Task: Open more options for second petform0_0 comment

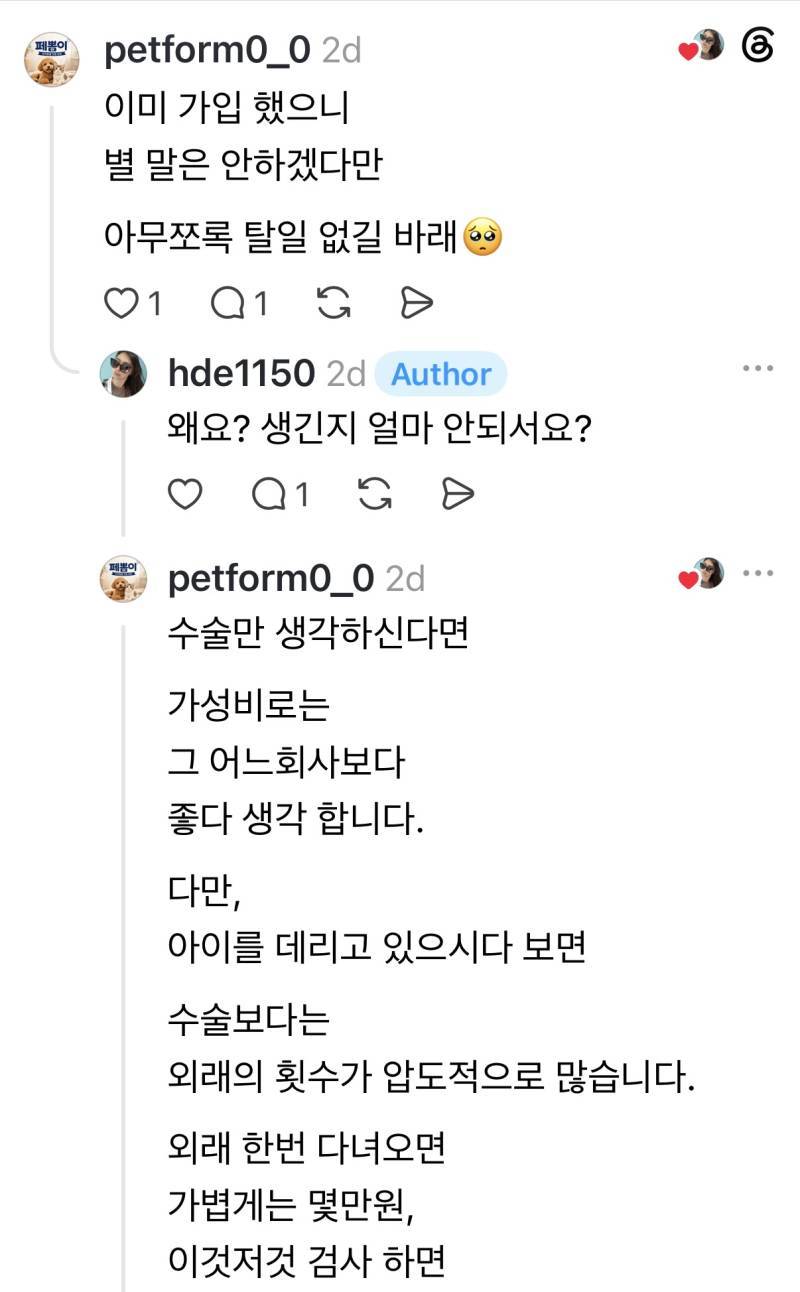Action: point(757,574)
